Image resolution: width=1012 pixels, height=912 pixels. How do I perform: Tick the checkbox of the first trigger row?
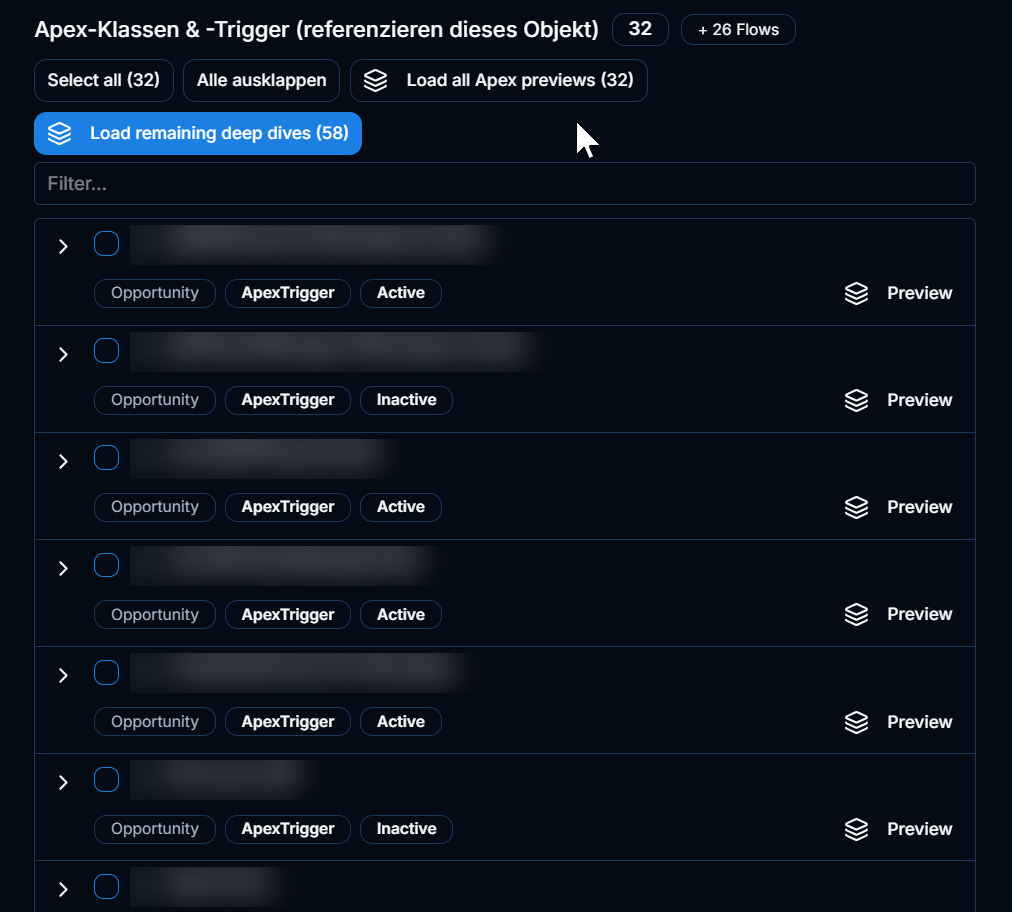pos(106,244)
